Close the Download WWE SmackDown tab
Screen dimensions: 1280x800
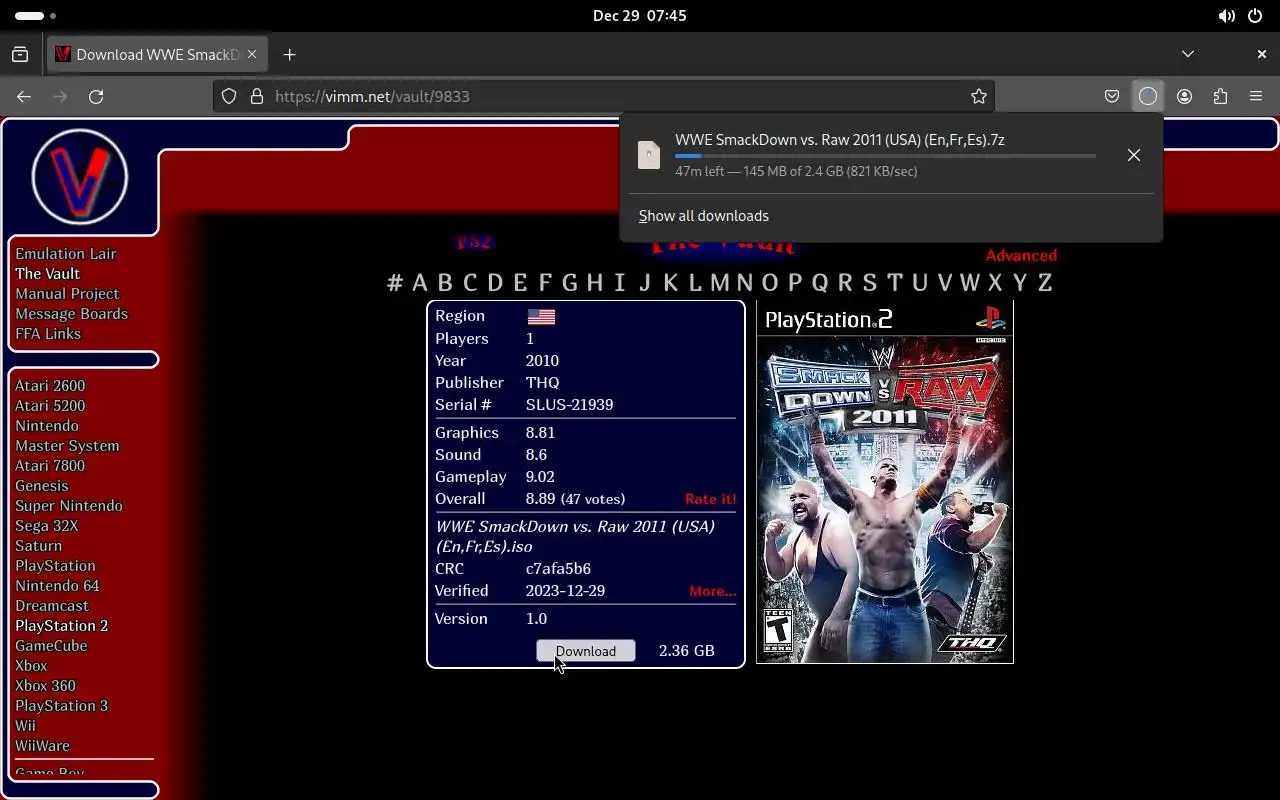pyautogui.click(x=253, y=54)
